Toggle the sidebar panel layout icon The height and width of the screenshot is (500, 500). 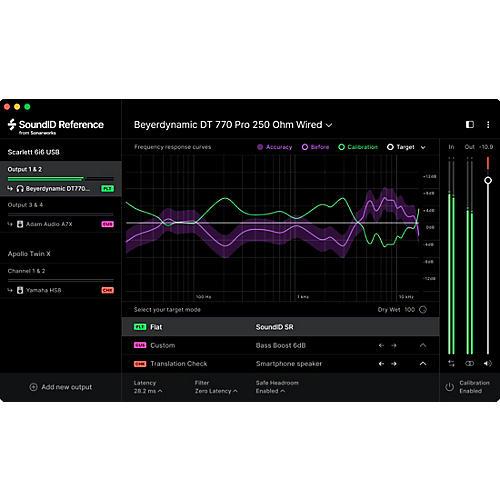470,124
